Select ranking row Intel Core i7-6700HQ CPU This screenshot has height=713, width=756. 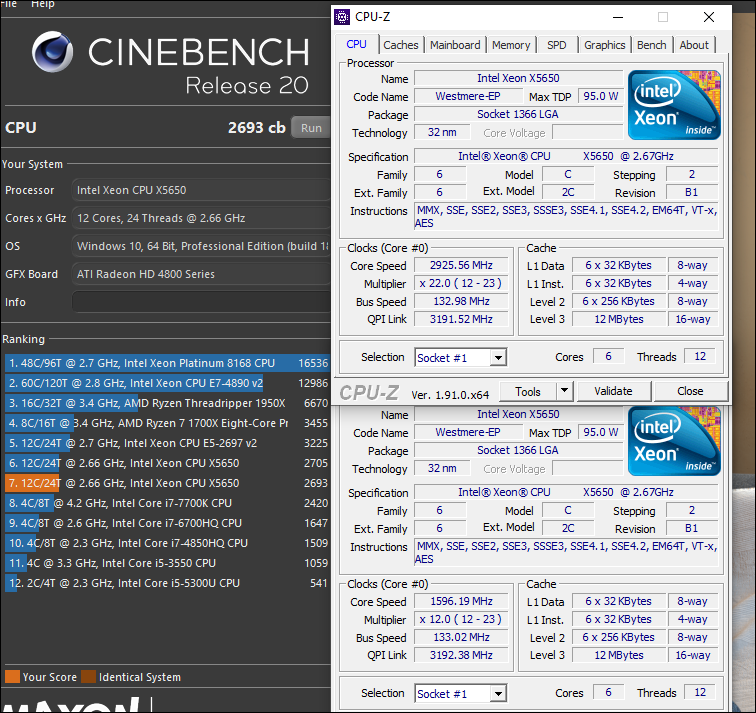click(167, 523)
